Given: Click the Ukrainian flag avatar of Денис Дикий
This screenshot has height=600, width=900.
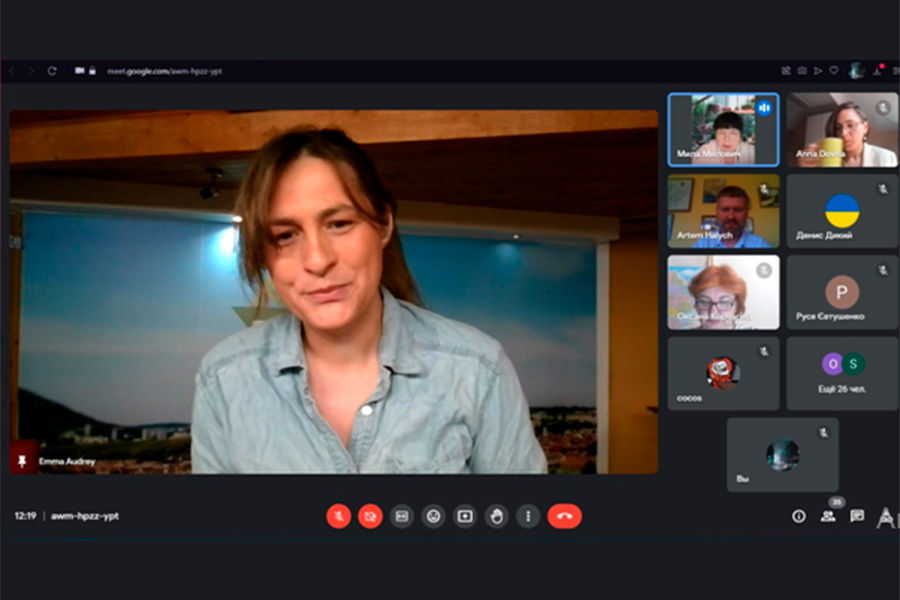Looking at the screenshot, I should 842,211.
